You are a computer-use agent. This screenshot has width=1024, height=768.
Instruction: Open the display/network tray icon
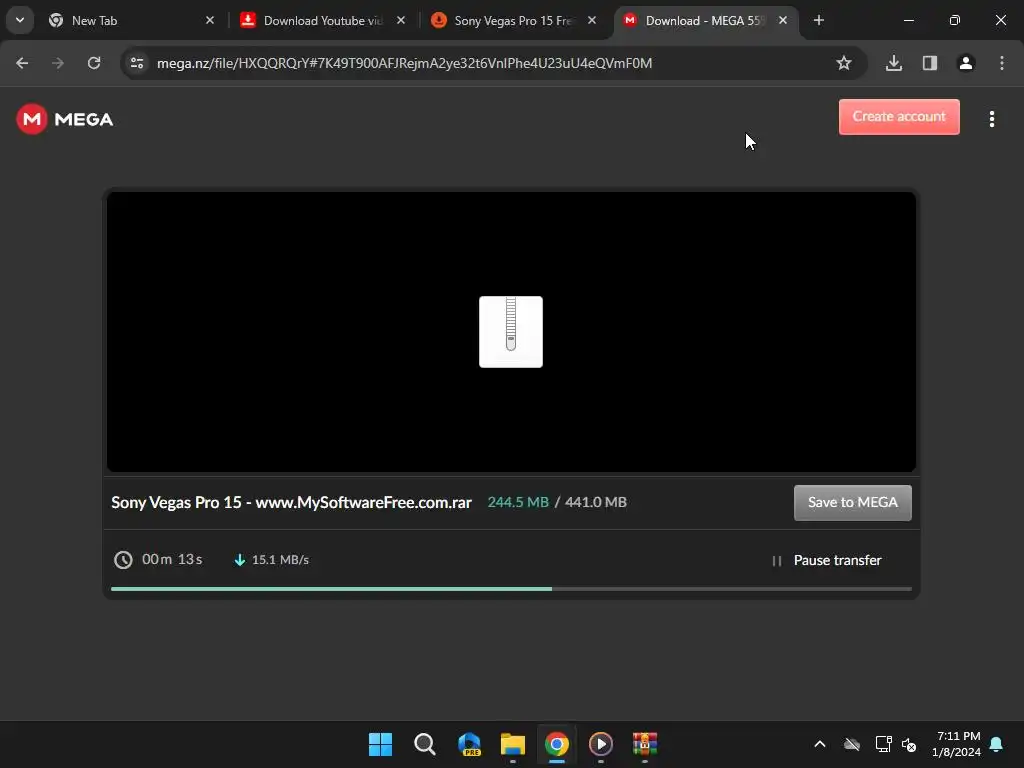tap(883, 744)
